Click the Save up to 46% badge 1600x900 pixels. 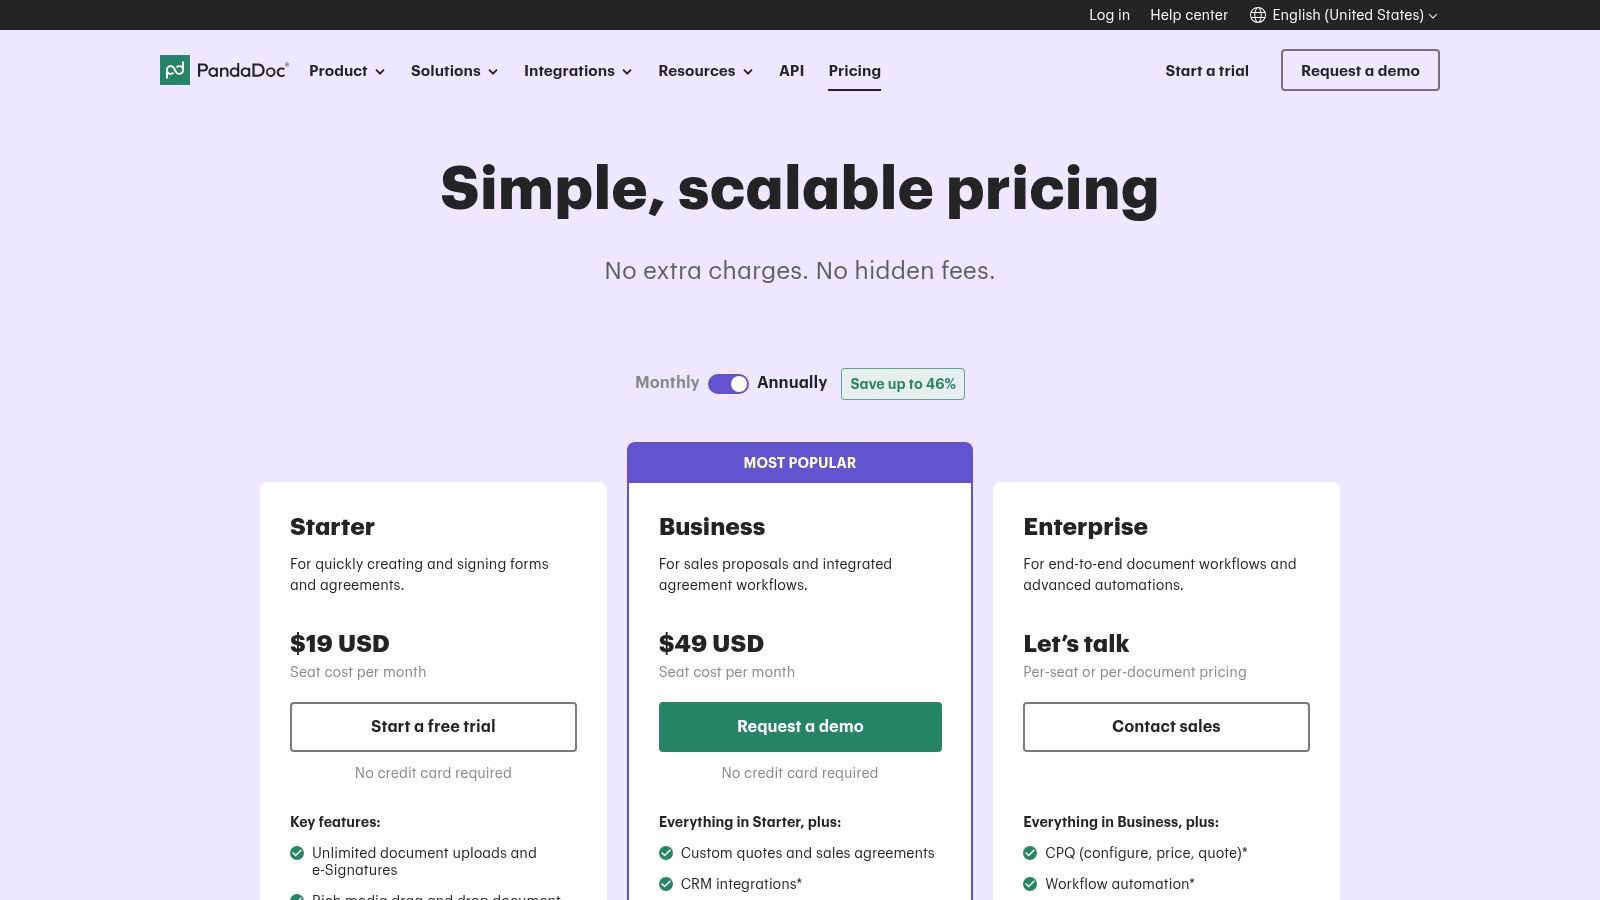903,384
